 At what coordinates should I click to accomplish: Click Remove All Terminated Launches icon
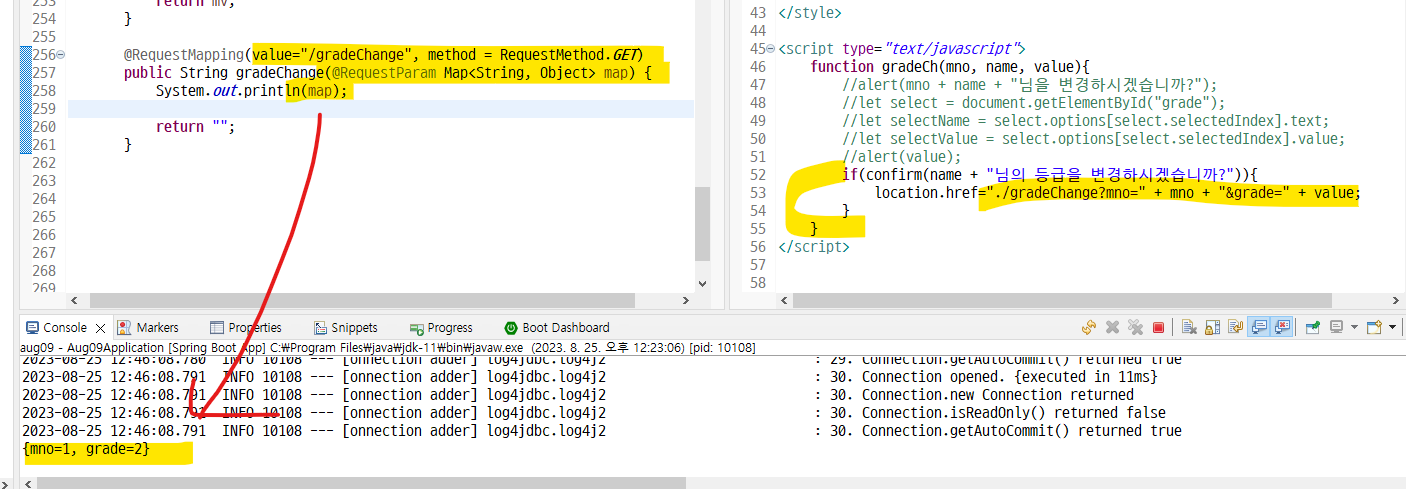[1135, 327]
